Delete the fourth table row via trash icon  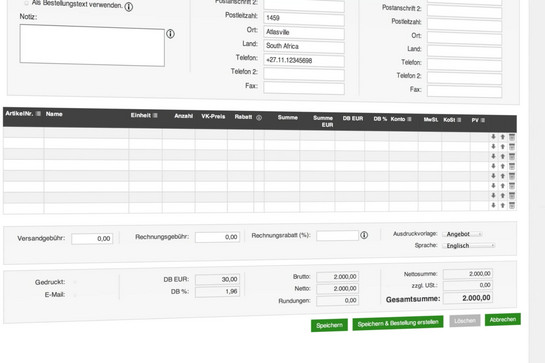(x=512, y=166)
